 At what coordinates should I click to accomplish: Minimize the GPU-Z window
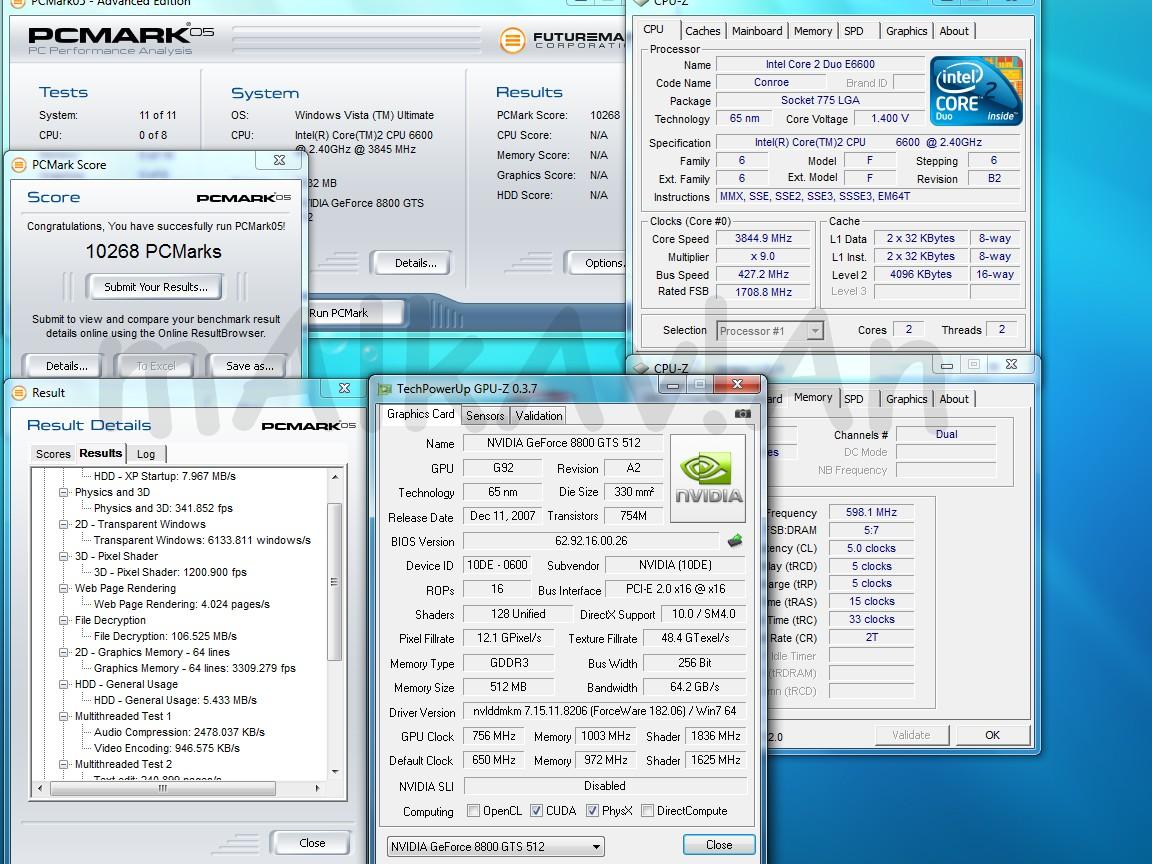pyautogui.click(x=673, y=384)
